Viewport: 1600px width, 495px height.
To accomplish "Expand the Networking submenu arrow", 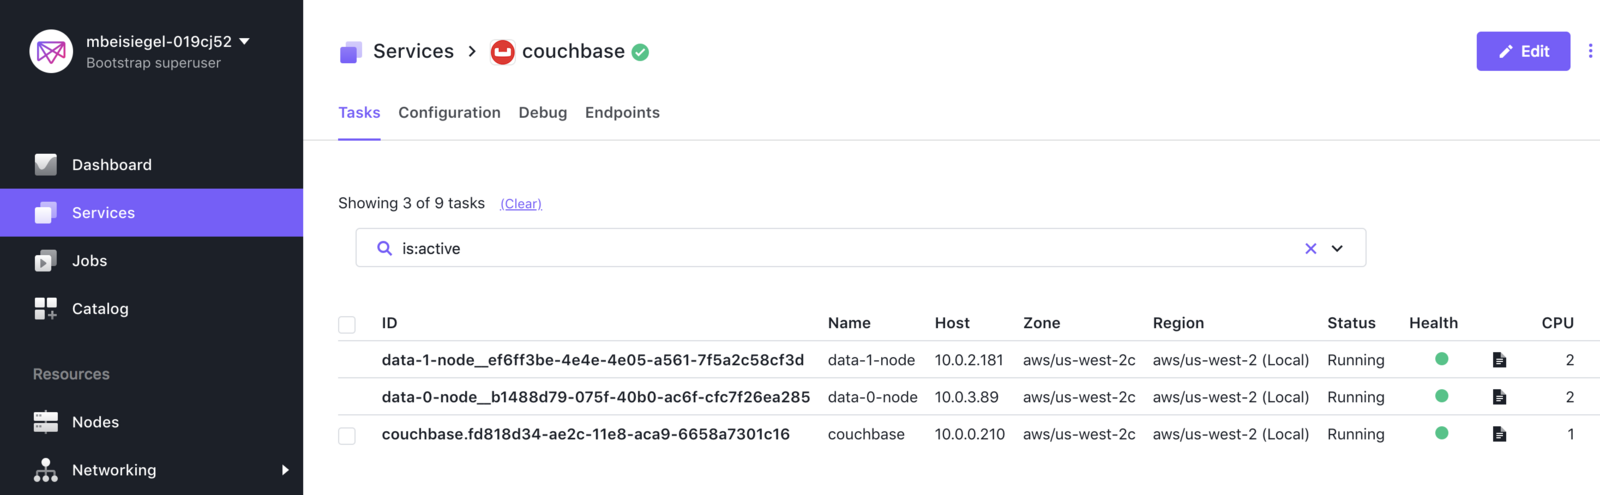I will tap(285, 470).
